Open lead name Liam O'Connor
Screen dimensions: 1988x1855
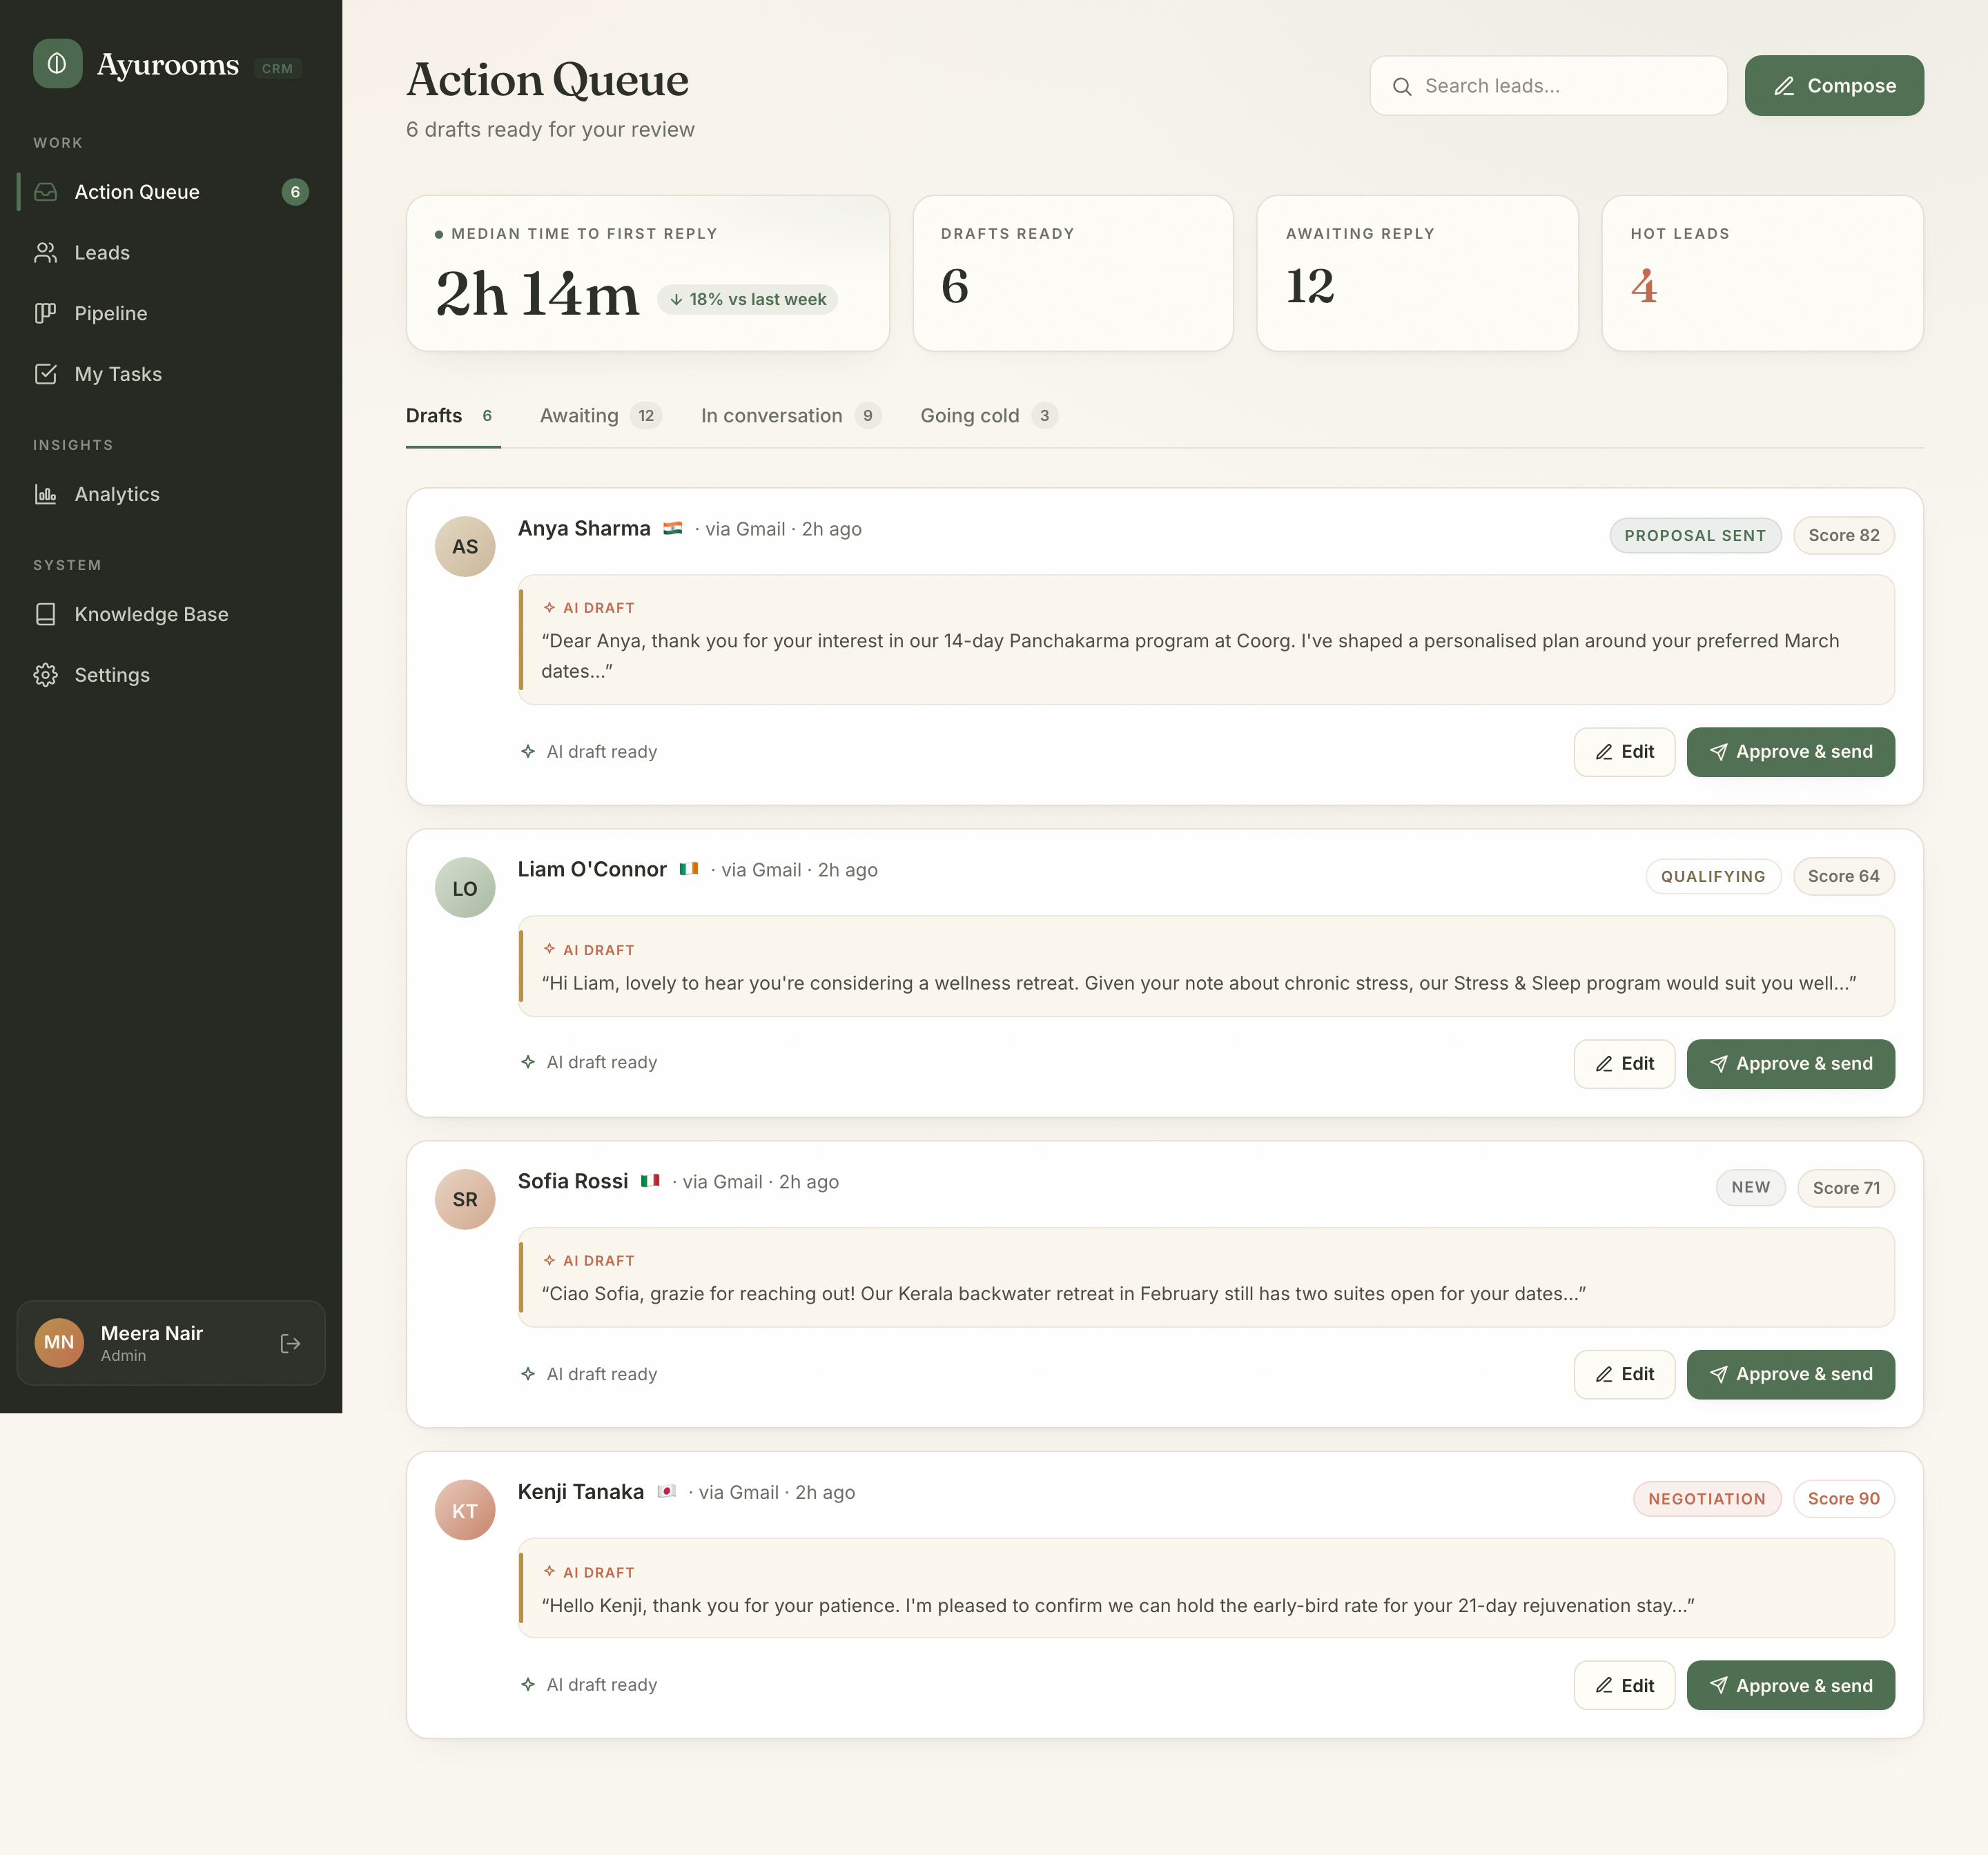point(592,870)
